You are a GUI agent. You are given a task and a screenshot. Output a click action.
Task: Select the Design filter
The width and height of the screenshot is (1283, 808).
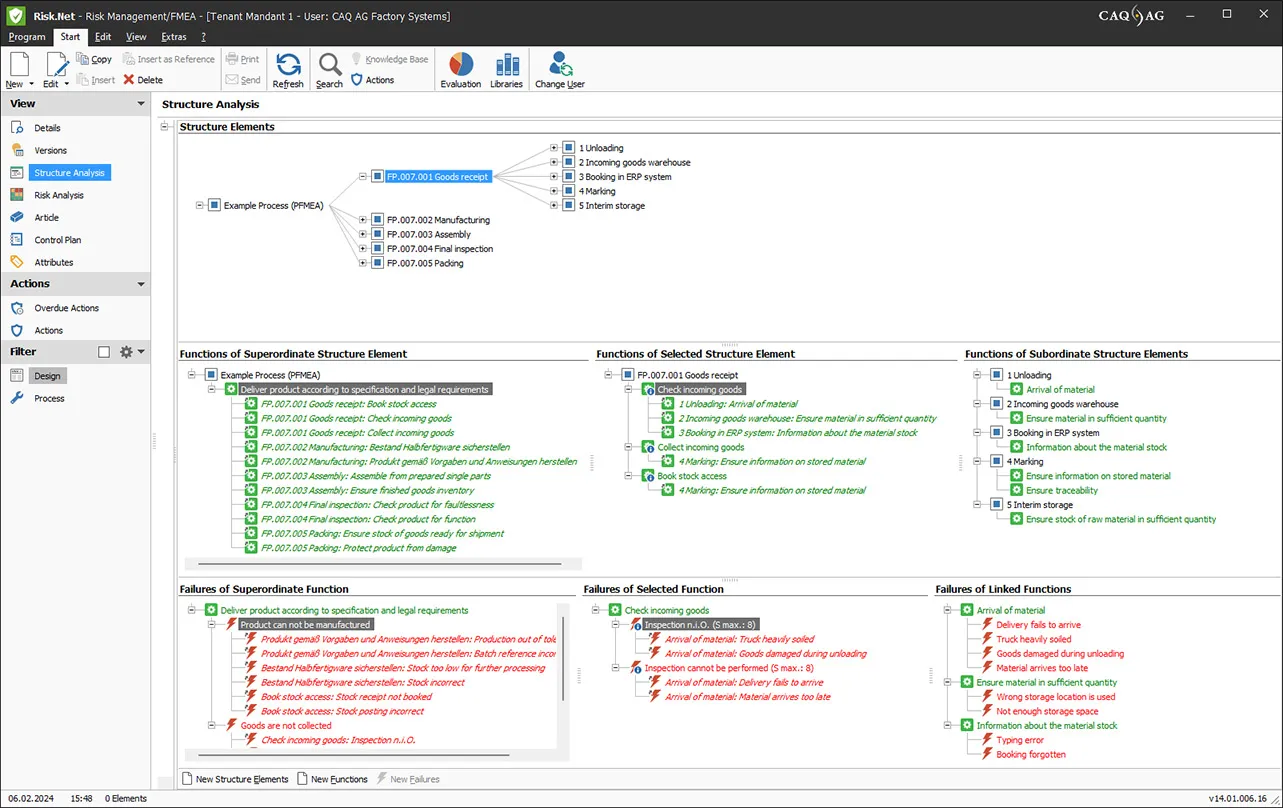(48, 376)
